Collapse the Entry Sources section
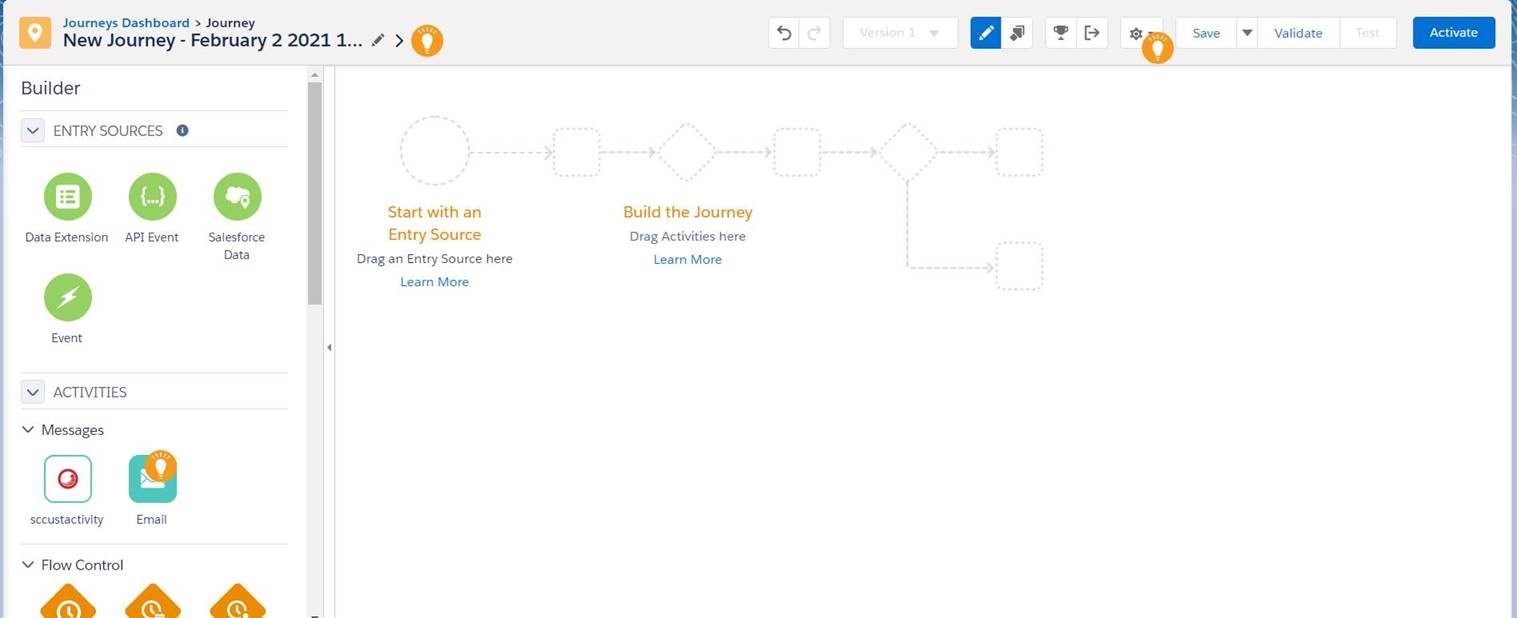 pyautogui.click(x=32, y=130)
